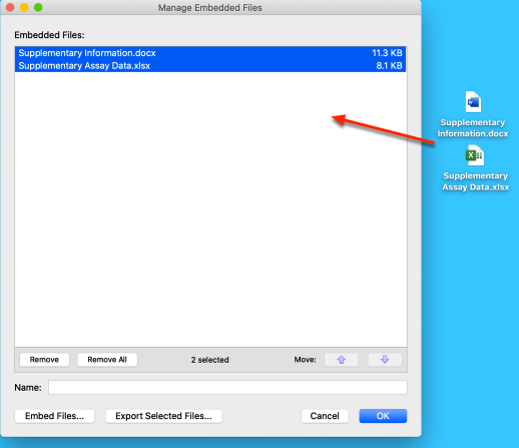Select Supplementary Assay Data.xlsx in the list
The image size is (519, 448).
click(210, 66)
